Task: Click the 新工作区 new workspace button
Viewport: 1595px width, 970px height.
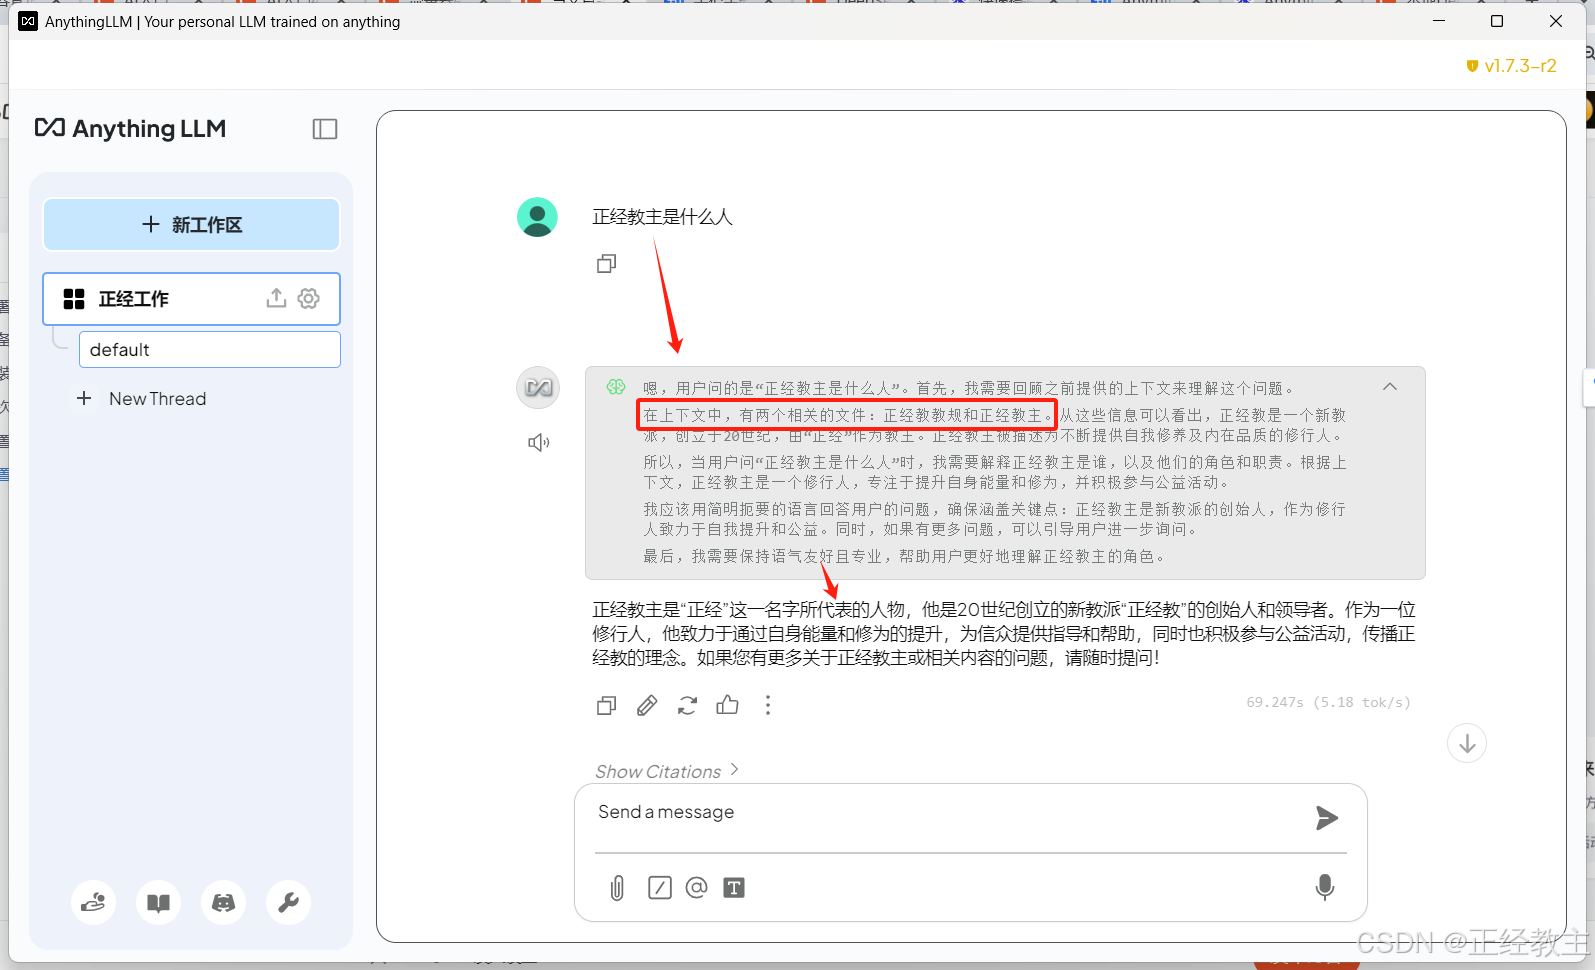Action: (191, 224)
